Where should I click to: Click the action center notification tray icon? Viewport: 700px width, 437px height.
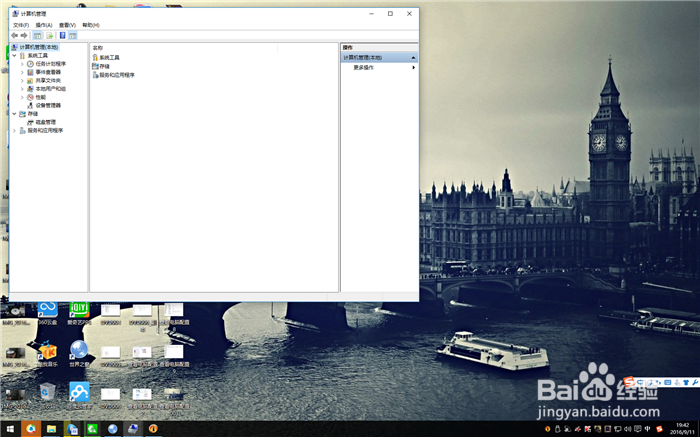(638, 429)
